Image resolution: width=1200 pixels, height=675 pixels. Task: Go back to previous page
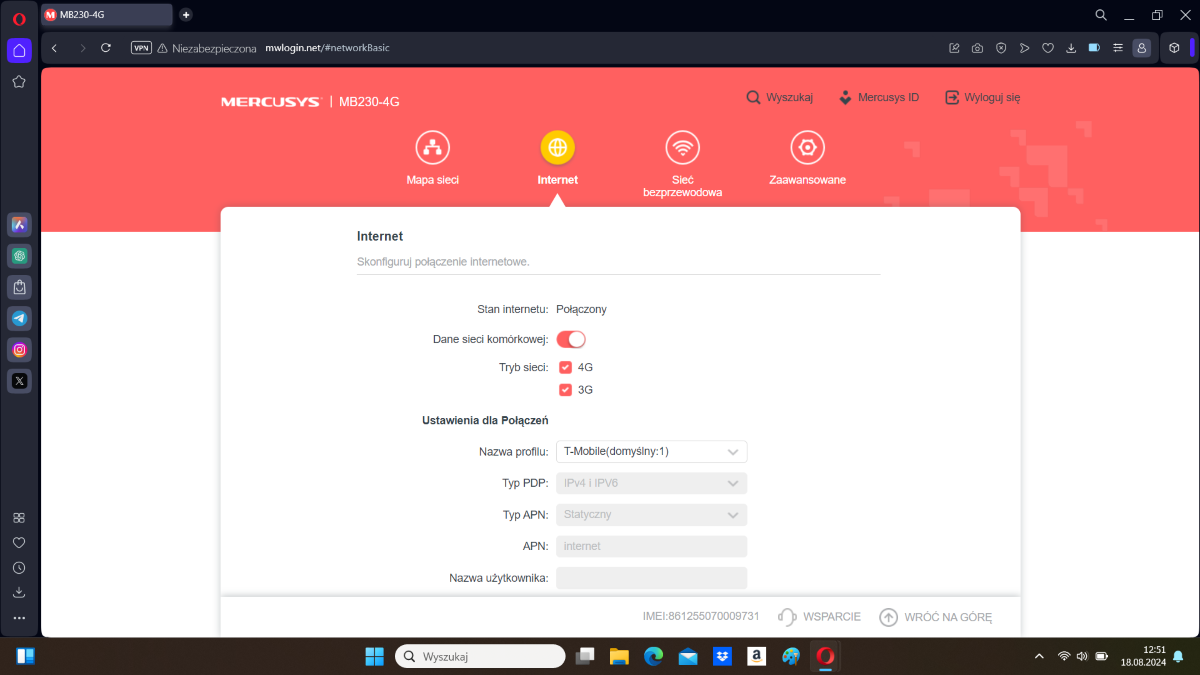(x=55, y=47)
